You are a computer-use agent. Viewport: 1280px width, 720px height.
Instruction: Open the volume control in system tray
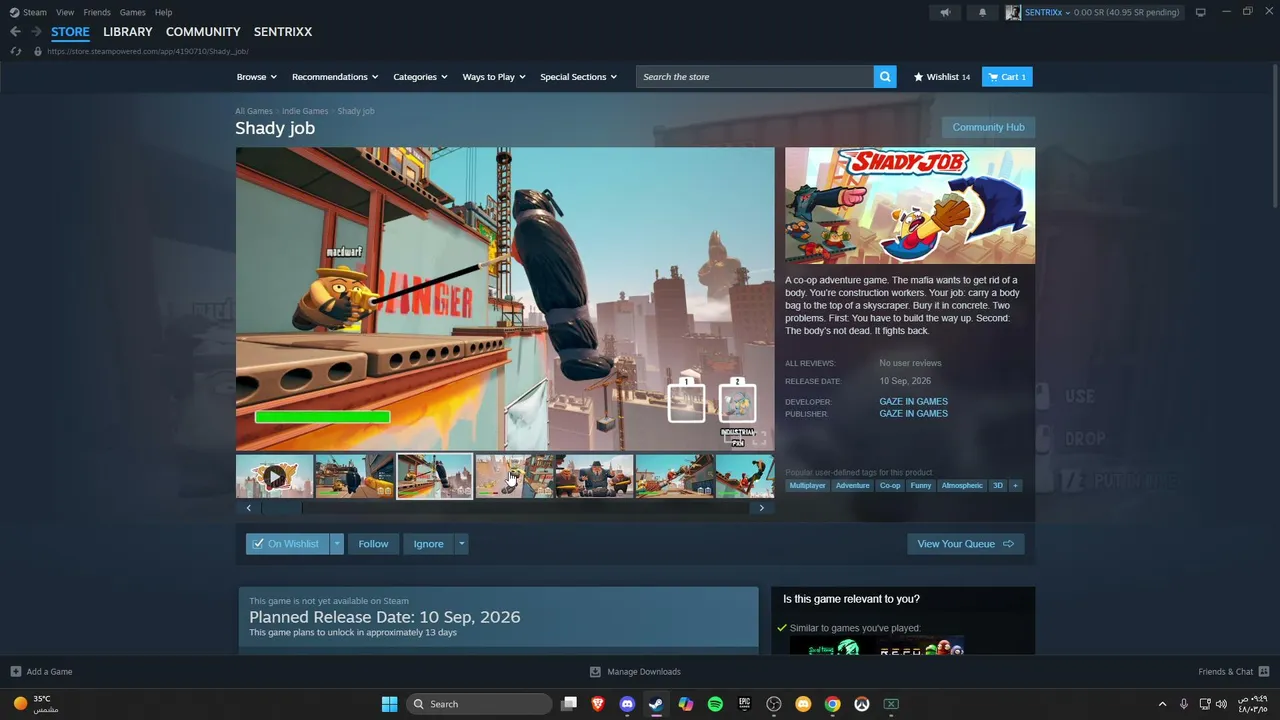pyautogui.click(x=1223, y=704)
